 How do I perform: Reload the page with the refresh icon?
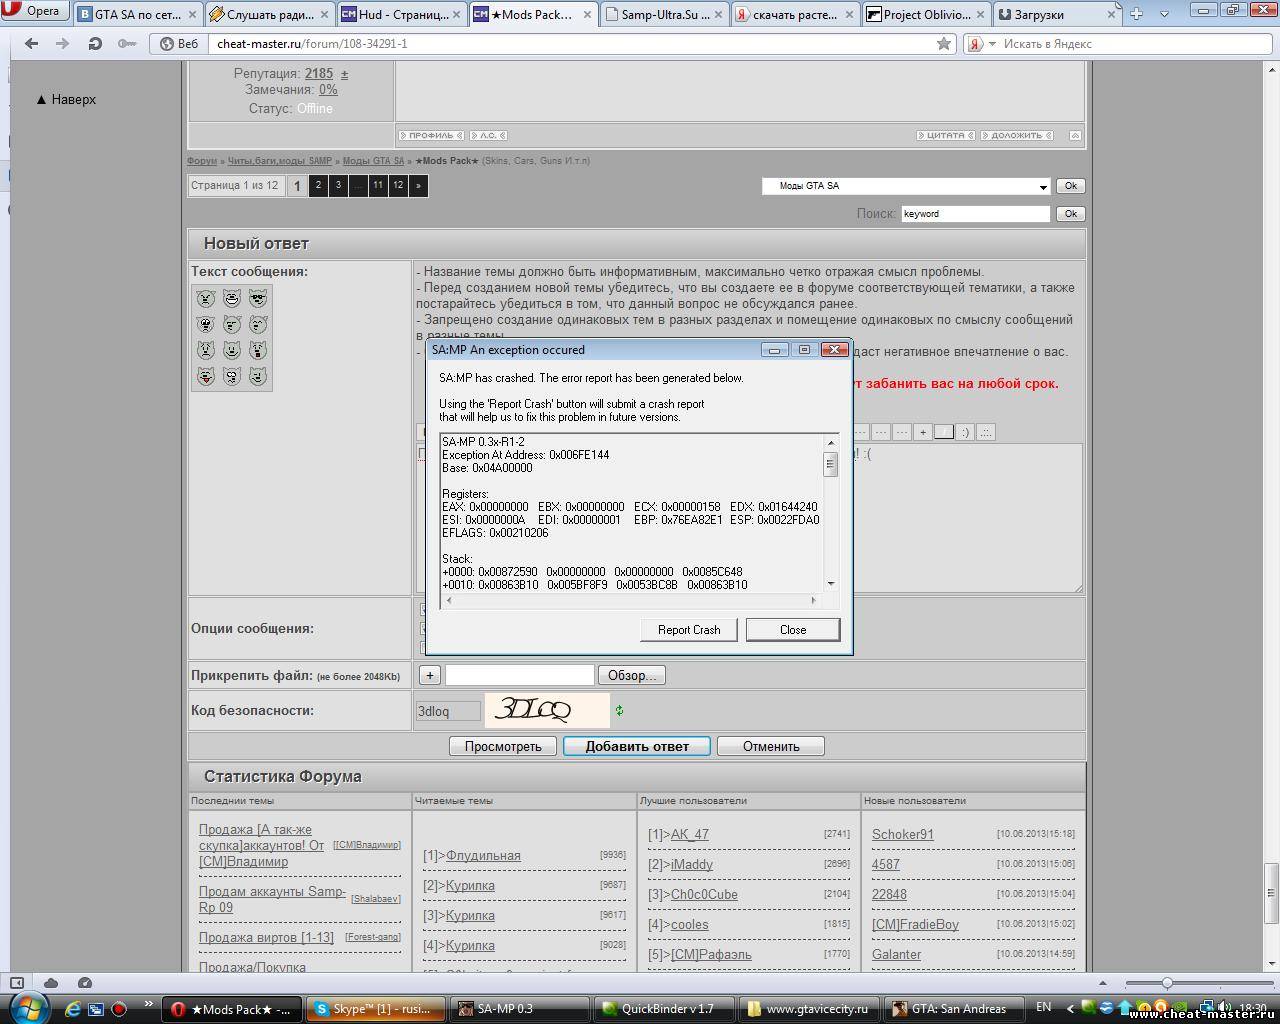pyautogui.click(x=95, y=44)
